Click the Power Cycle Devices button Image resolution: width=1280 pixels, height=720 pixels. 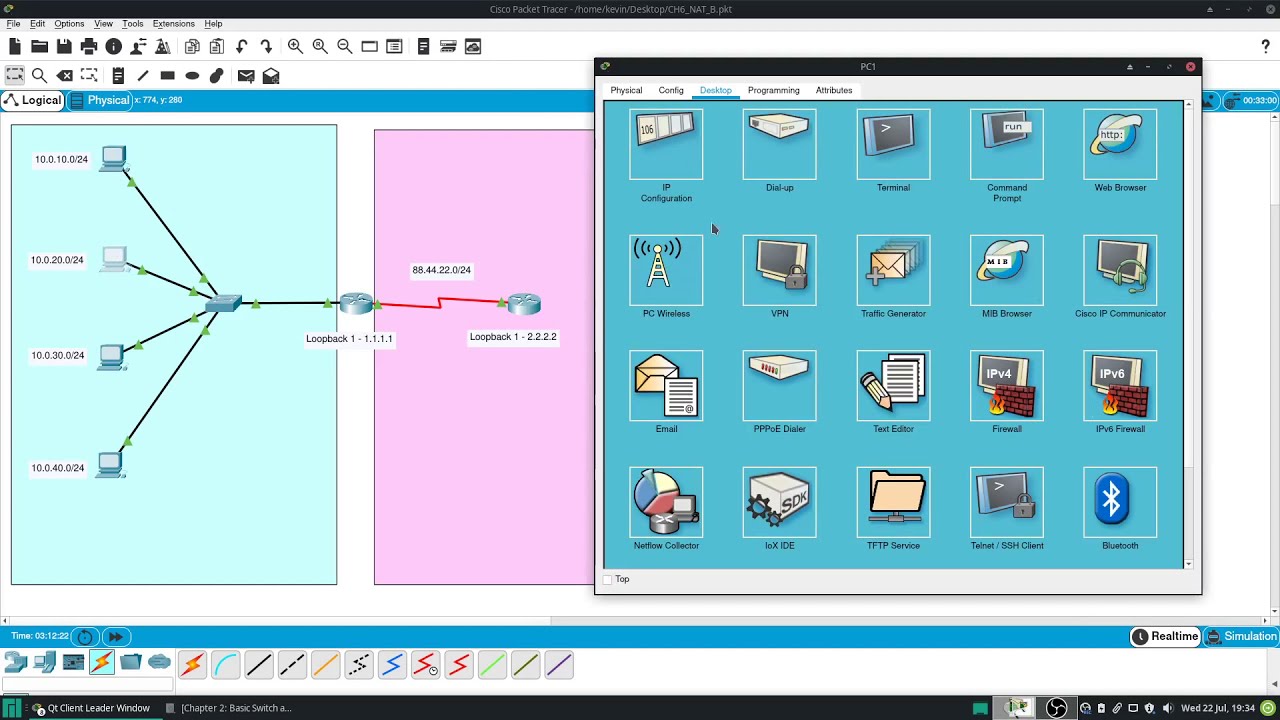85,636
